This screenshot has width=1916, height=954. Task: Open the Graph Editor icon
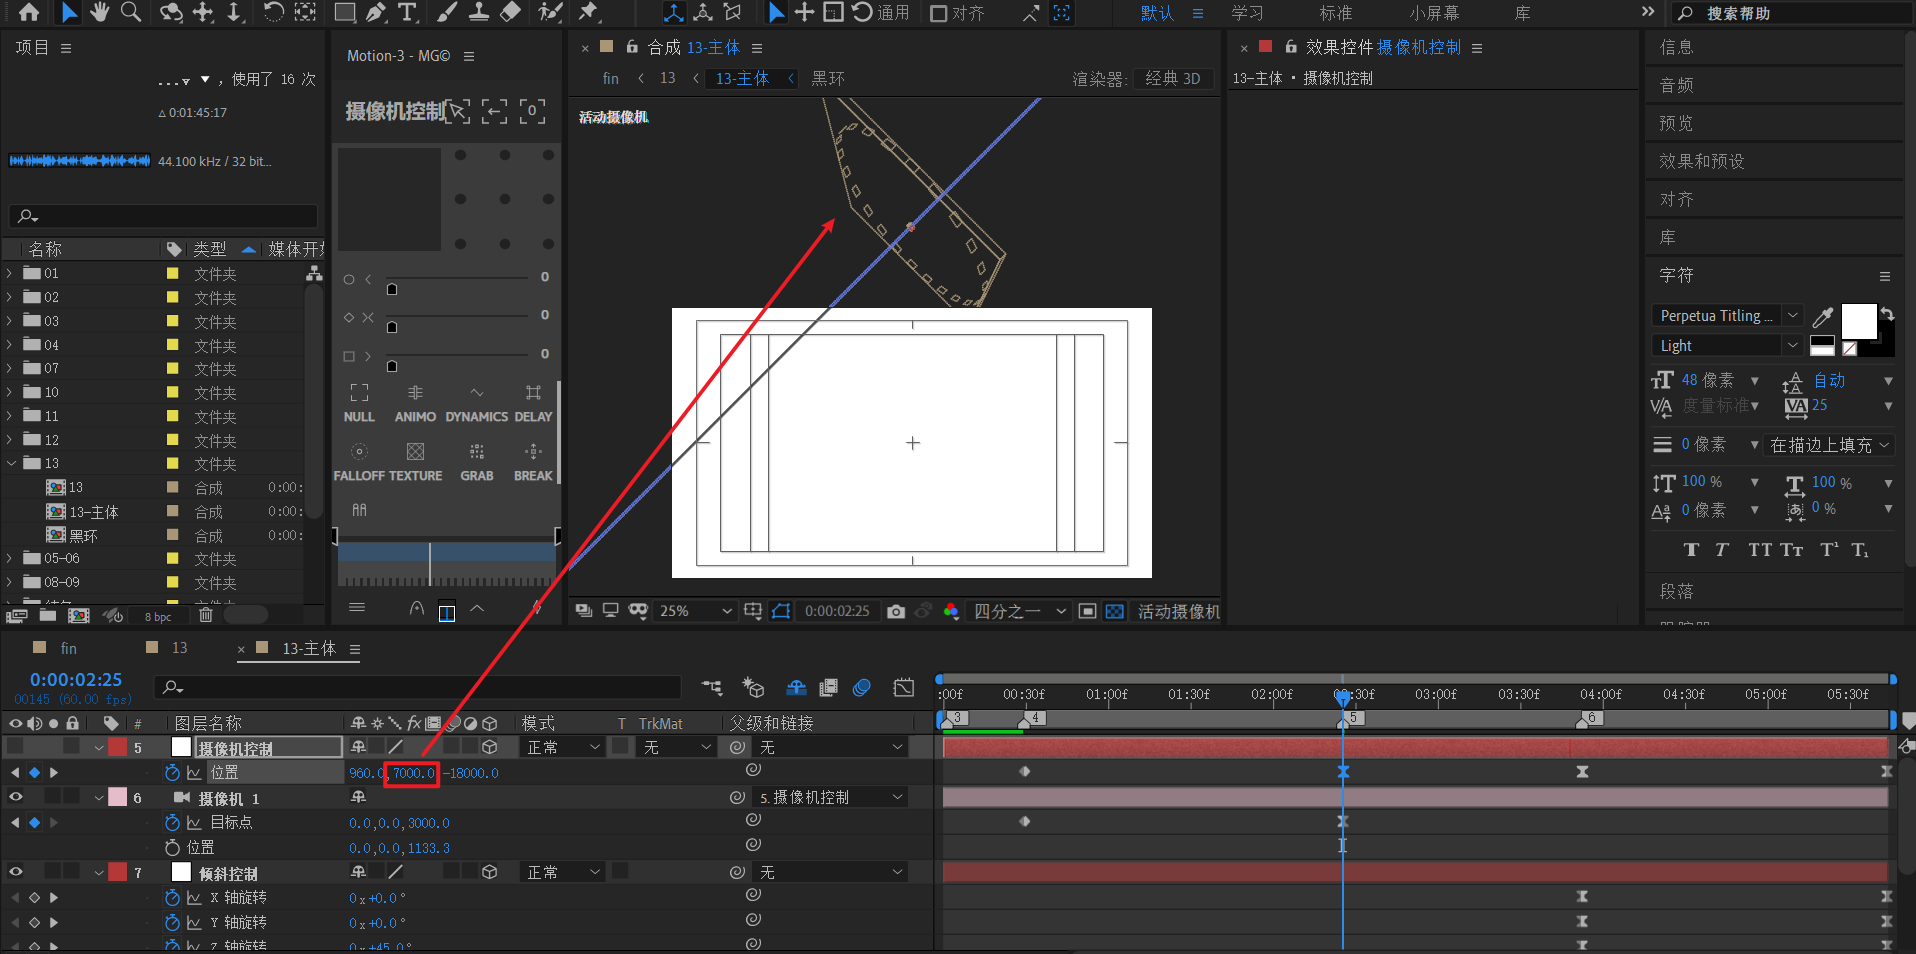pos(904,687)
